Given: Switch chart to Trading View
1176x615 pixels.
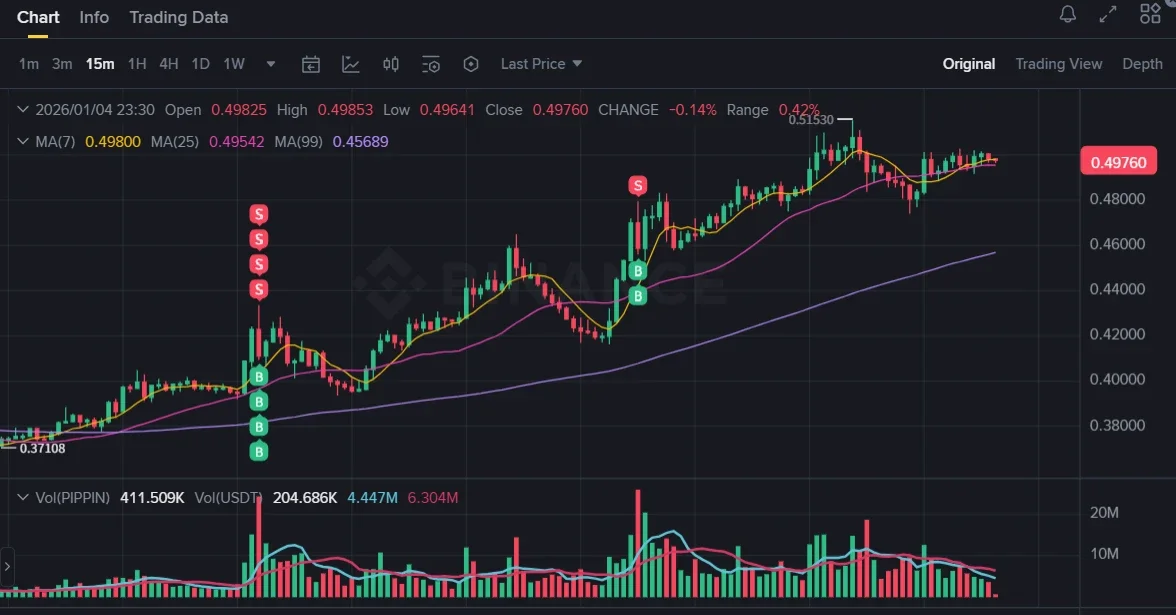Looking at the screenshot, I should pos(1058,64).
